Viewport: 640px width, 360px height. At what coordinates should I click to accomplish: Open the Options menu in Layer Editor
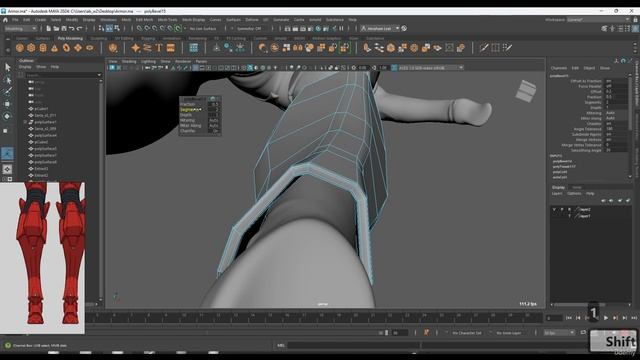click(x=574, y=193)
